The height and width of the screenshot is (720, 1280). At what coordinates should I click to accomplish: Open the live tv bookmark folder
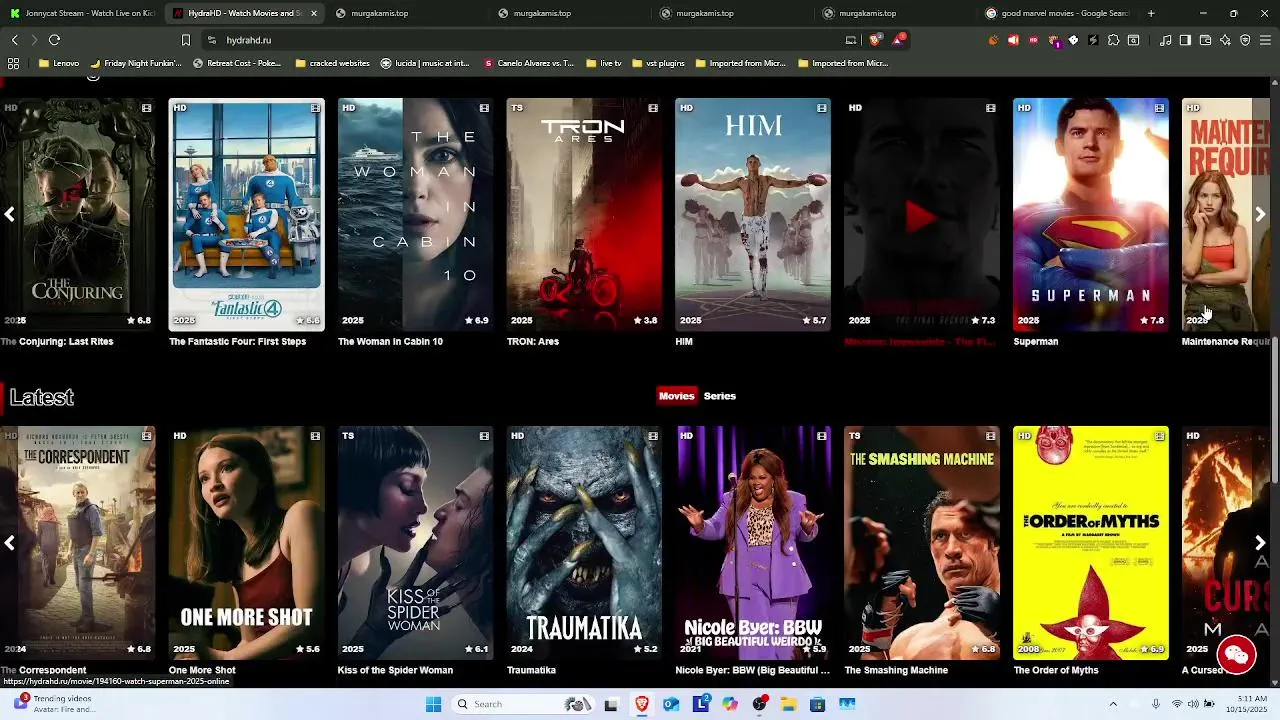[604, 63]
